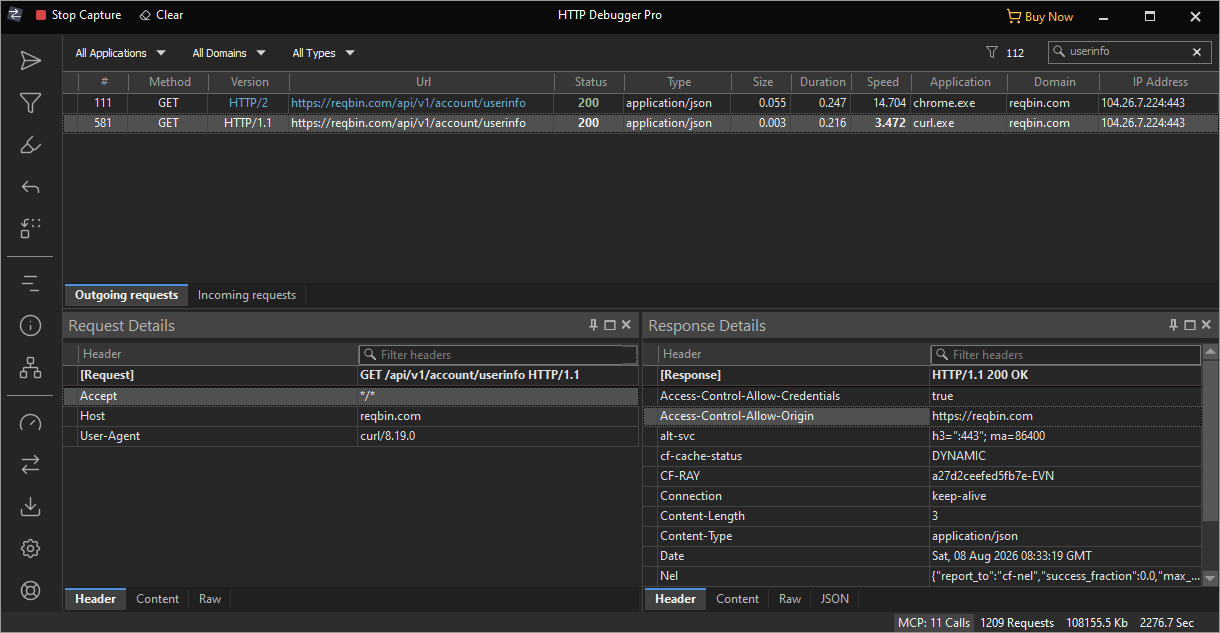Open Response Details Raw tab

click(x=790, y=599)
